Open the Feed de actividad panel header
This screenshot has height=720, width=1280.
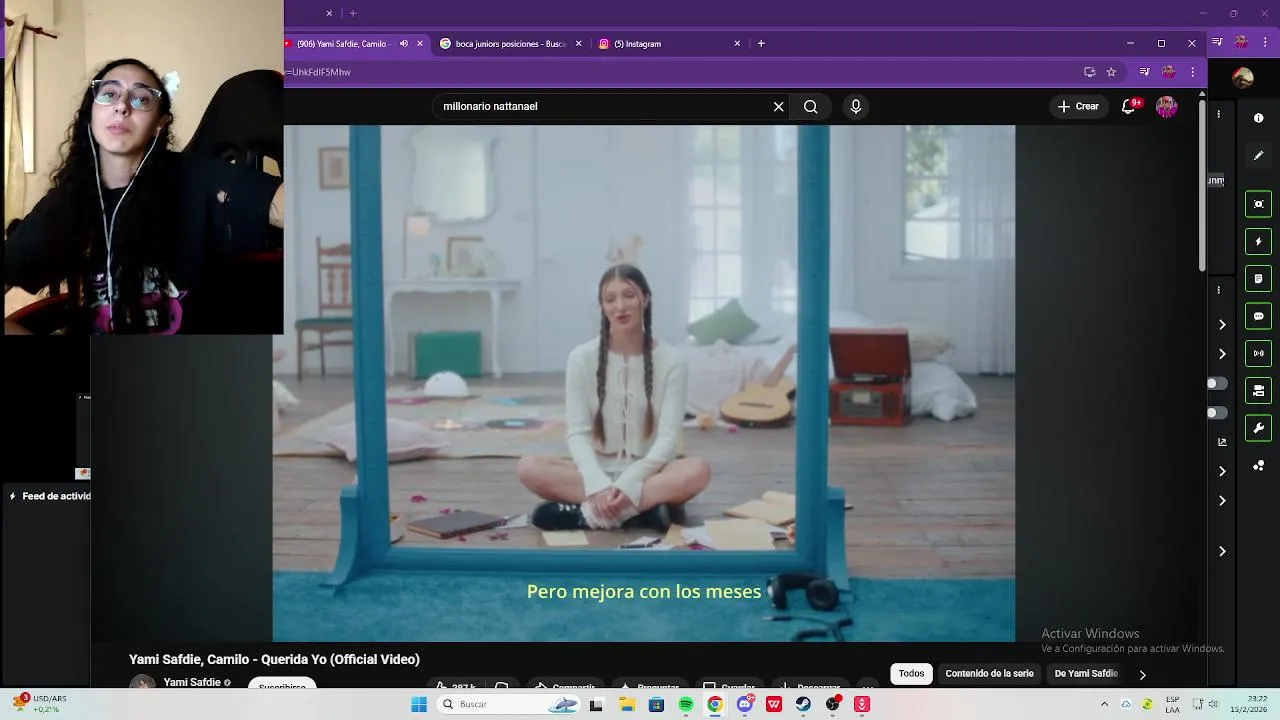51,496
